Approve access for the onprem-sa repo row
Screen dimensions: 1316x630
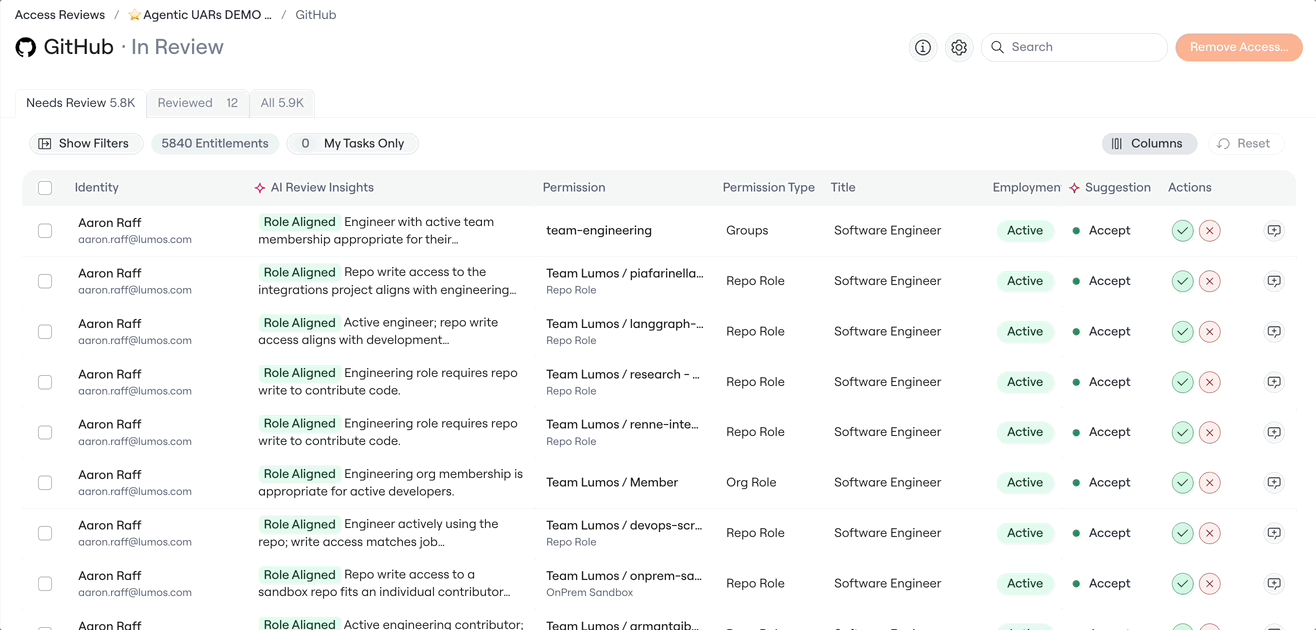1183,583
